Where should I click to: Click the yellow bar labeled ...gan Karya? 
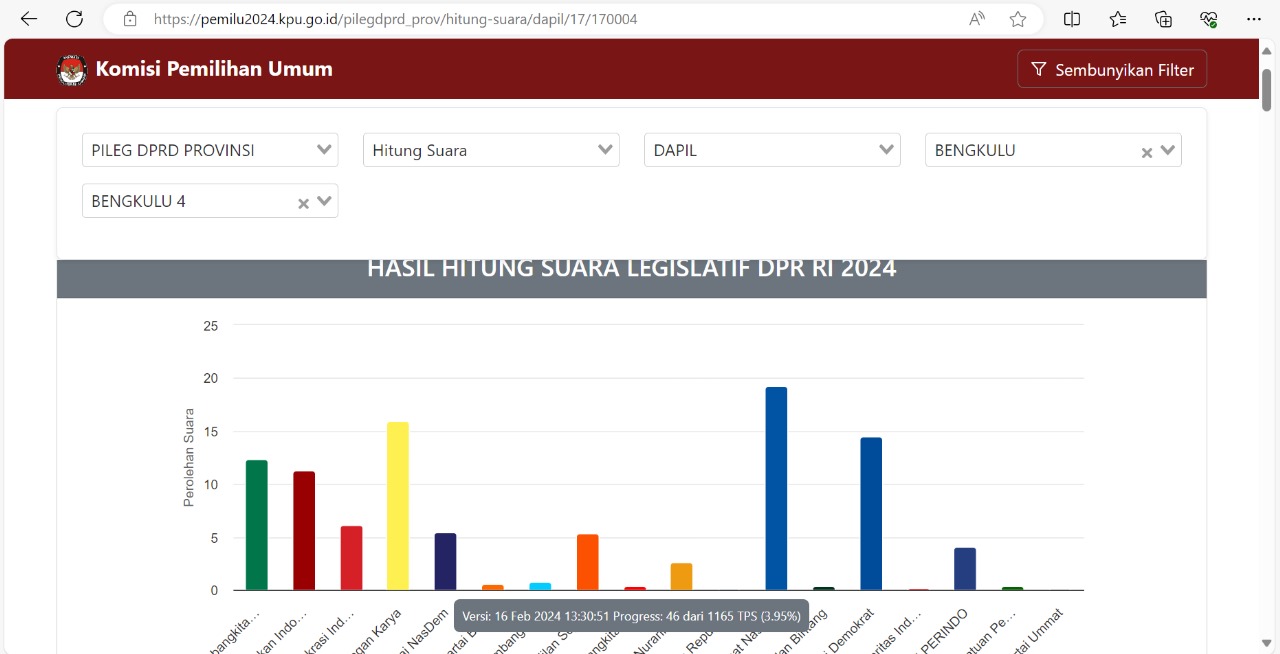point(398,506)
